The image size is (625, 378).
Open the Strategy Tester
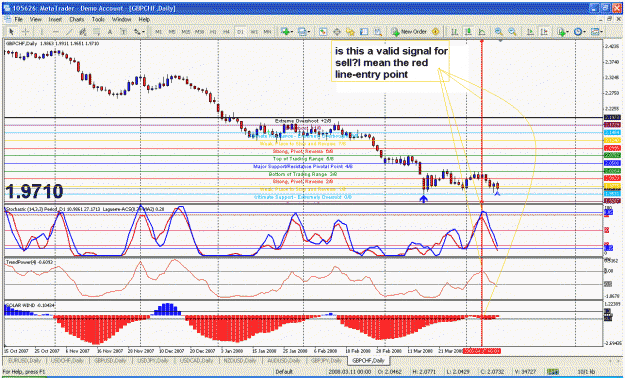378,32
